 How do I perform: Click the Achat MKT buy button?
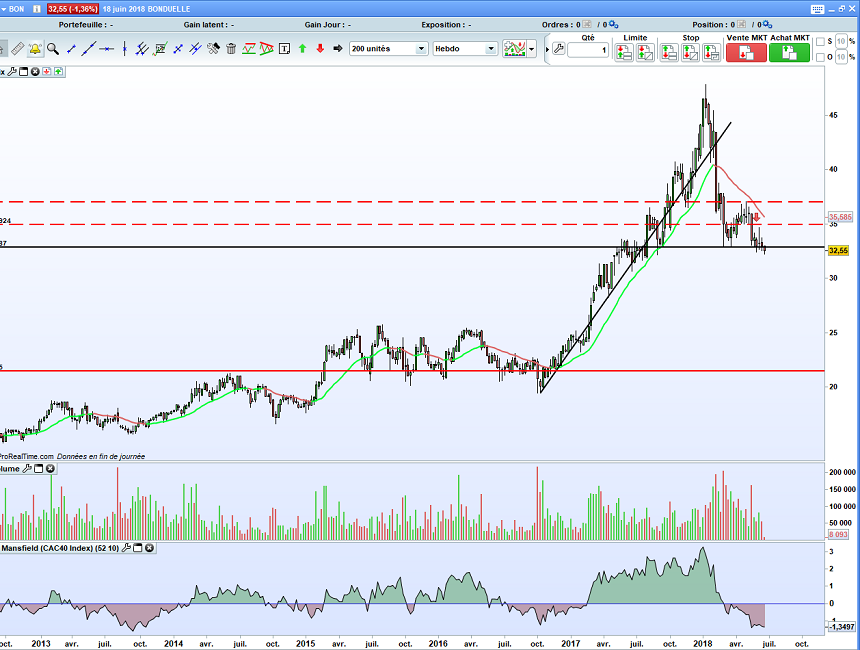789,52
